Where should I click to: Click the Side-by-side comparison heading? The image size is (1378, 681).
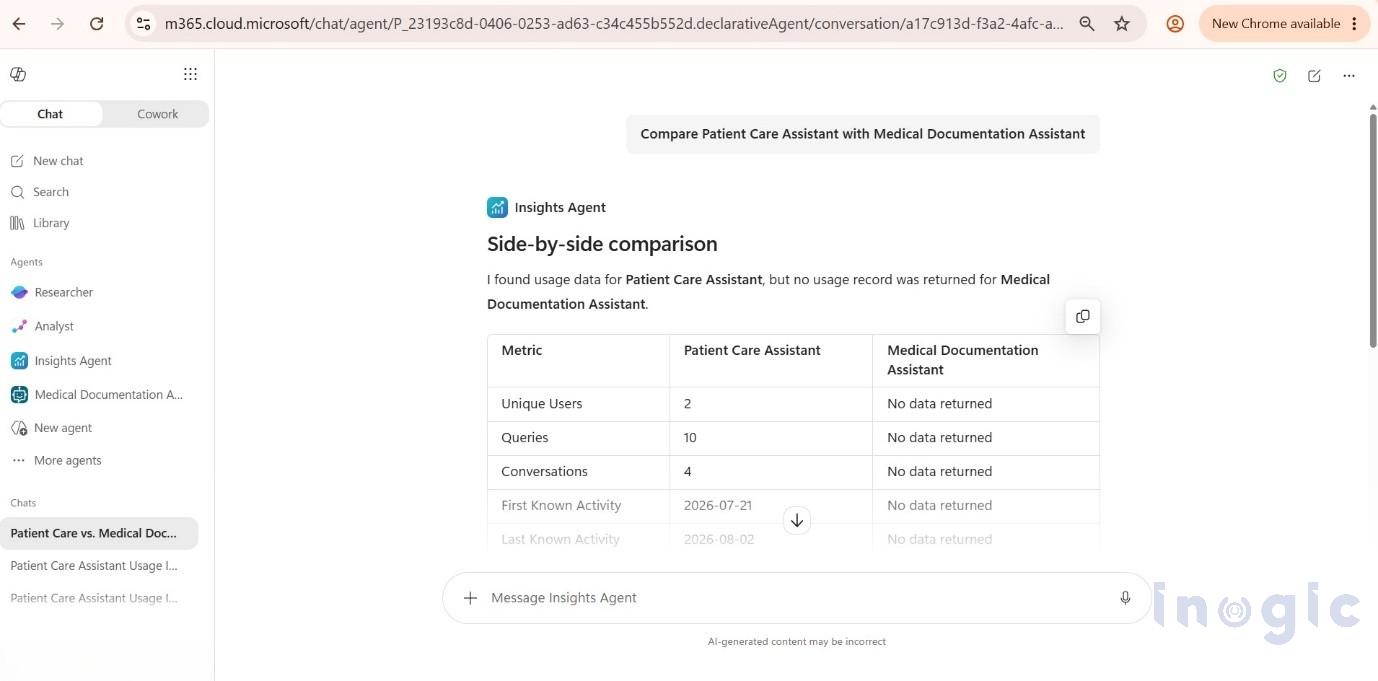coord(602,244)
